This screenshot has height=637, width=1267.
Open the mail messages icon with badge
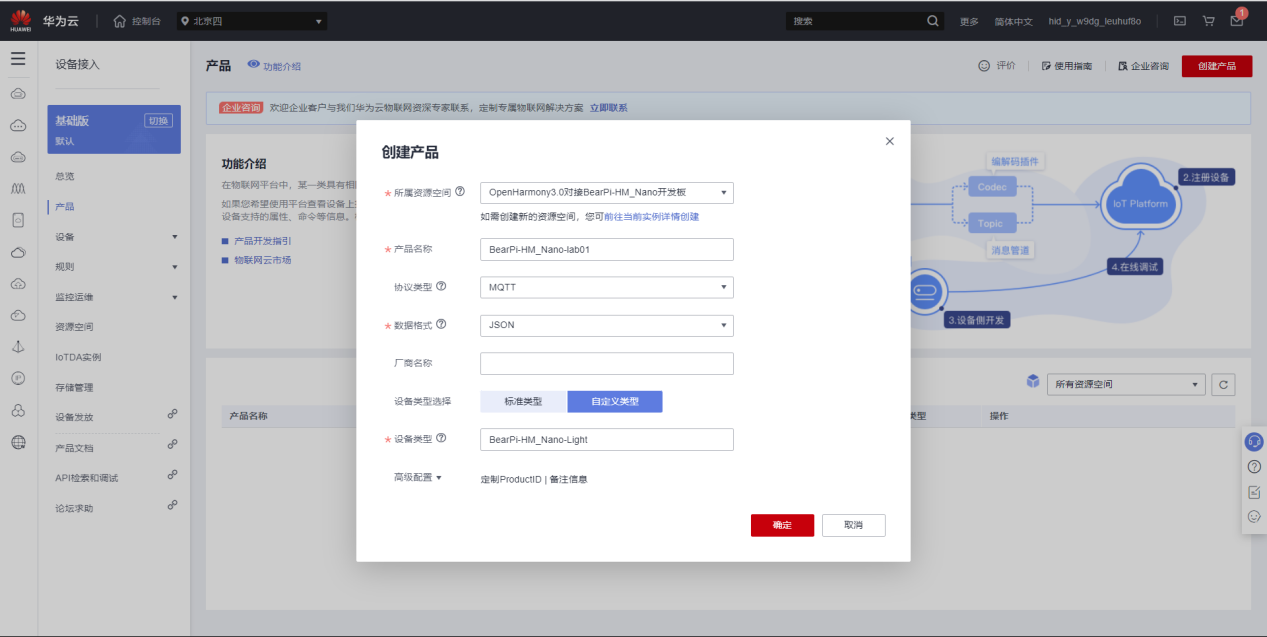(1237, 19)
